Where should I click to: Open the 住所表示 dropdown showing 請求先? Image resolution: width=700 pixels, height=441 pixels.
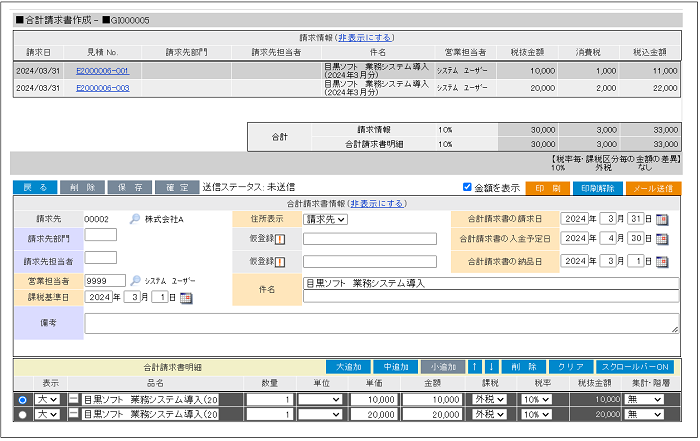click(325, 219)
